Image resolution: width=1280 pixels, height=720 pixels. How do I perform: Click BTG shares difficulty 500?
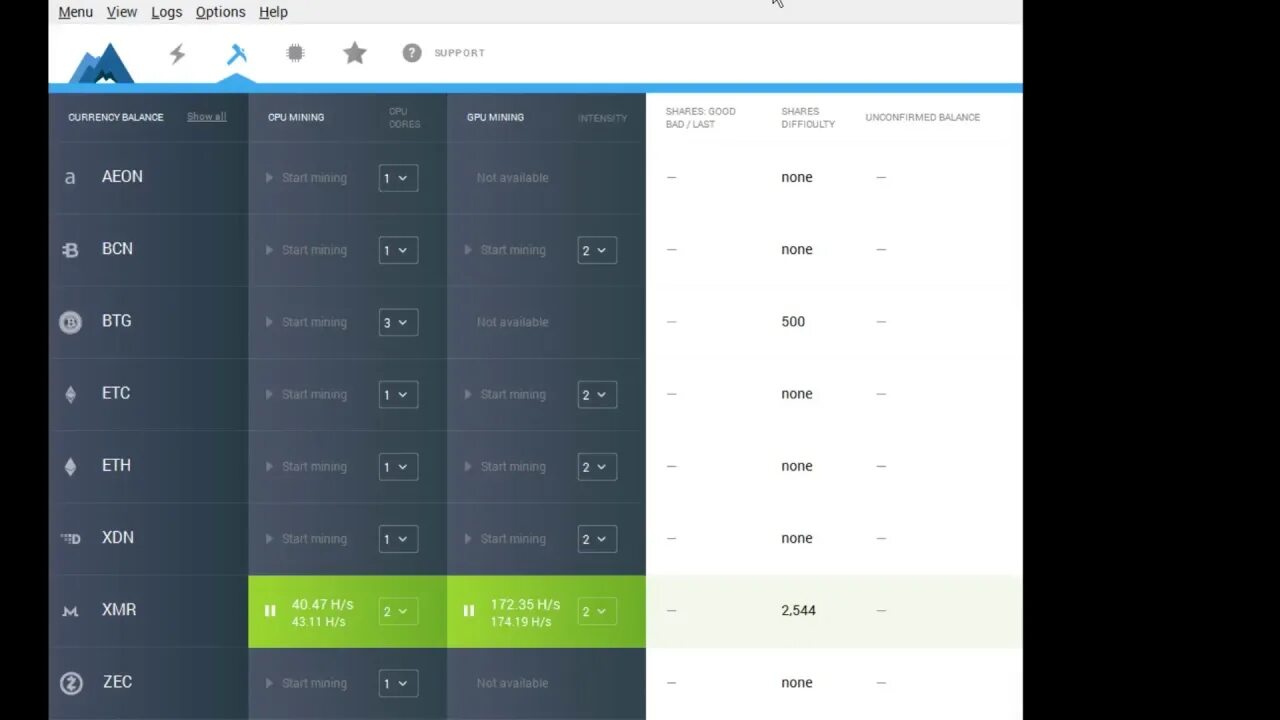[793, 321]
